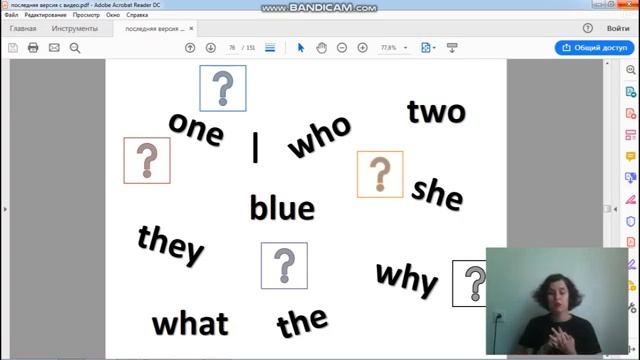Toggle the scrolling page display icon

point(270,48)
